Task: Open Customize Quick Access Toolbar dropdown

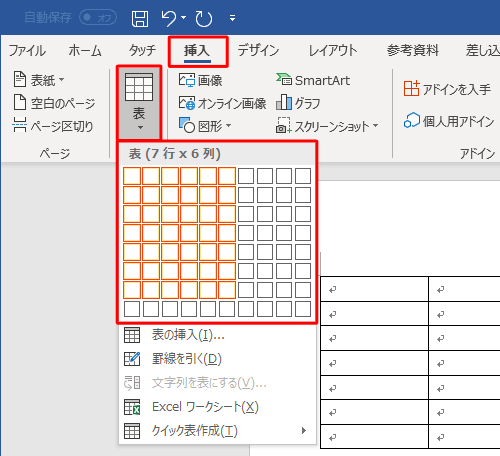Action: click(232, 18)
